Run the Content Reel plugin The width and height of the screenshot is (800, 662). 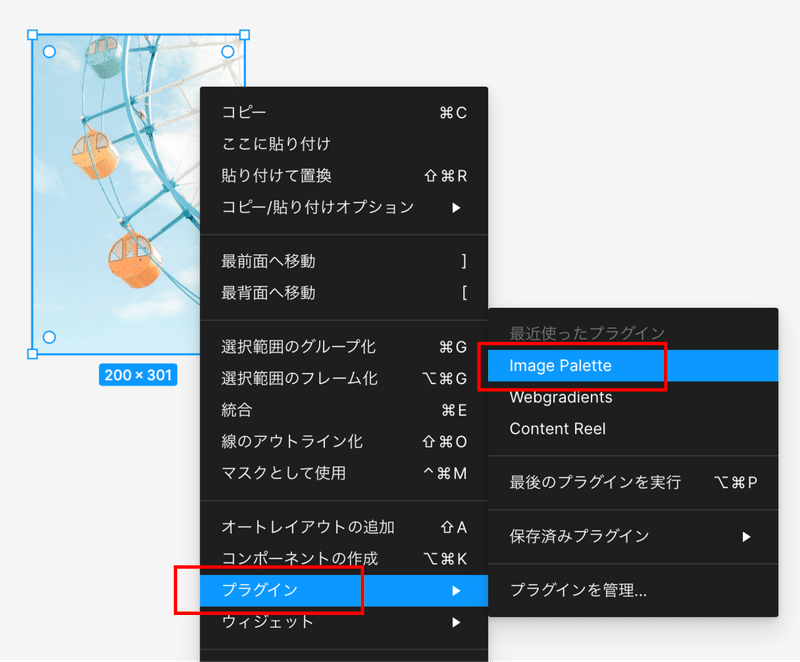[x=633, y=429]
